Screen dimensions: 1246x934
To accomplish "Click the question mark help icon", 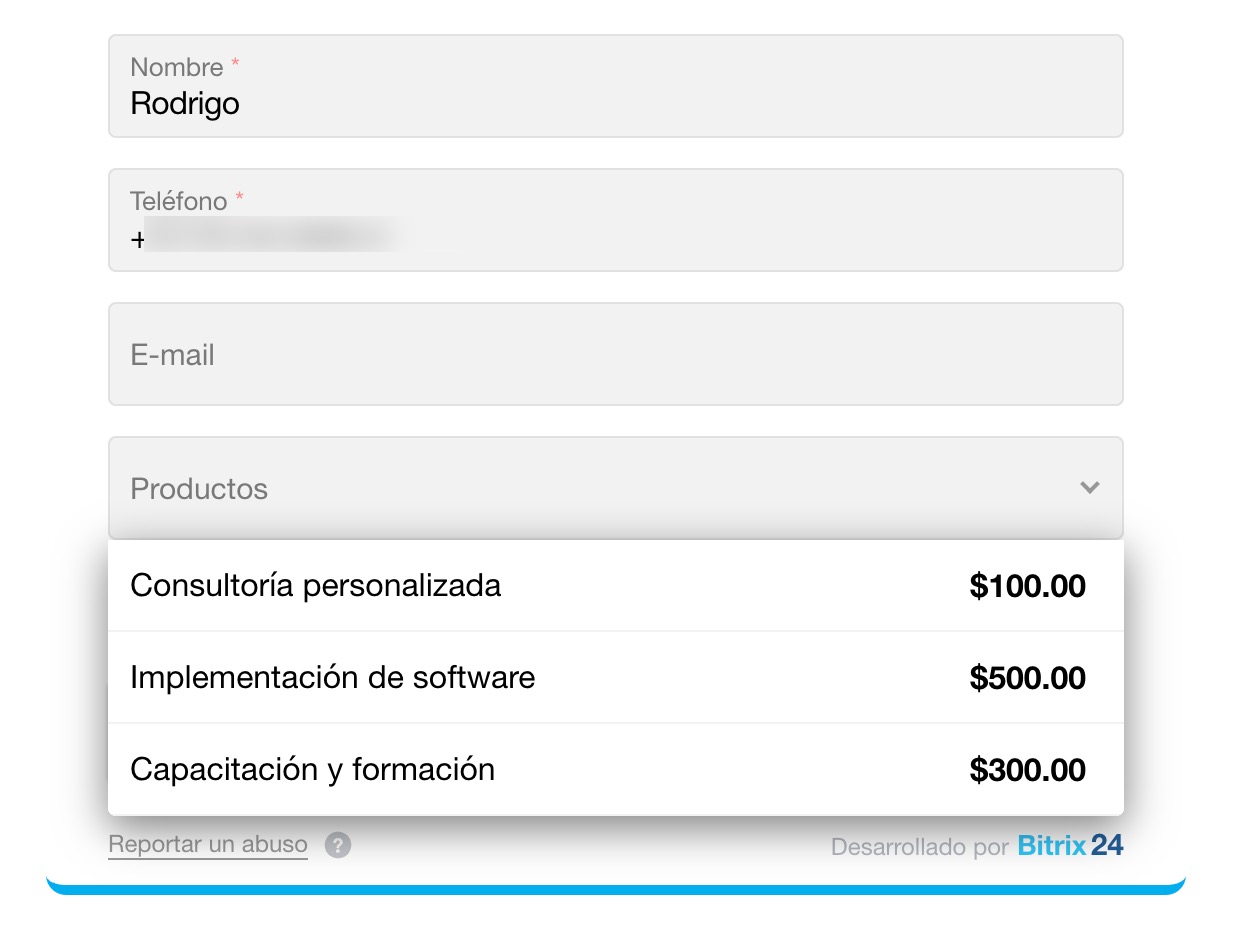I will click(x=339, y=846).
